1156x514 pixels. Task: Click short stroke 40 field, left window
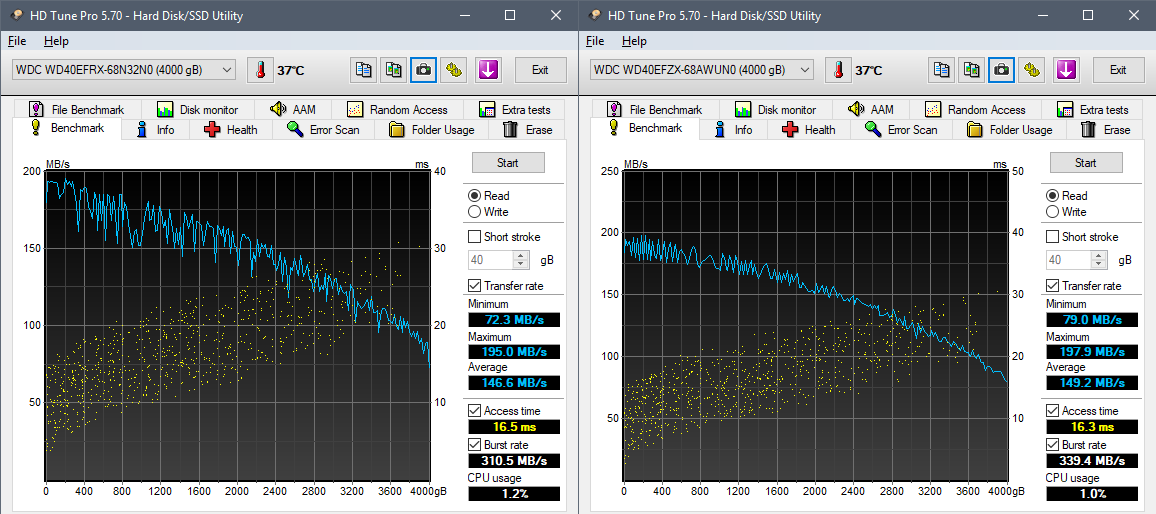tap(491, 260)
